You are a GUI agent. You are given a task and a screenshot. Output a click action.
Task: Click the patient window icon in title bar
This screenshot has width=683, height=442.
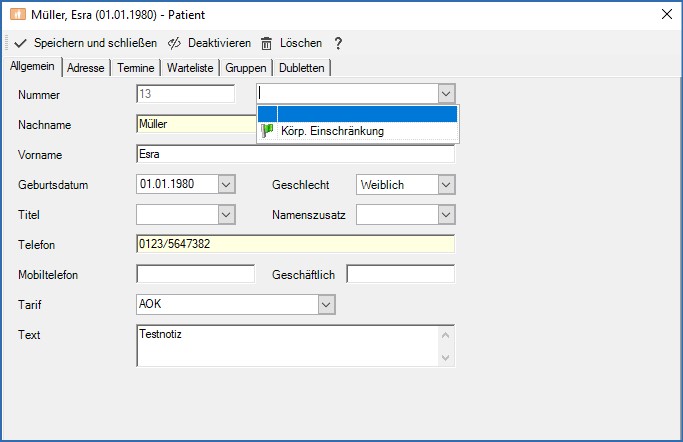tap(17, 14)
